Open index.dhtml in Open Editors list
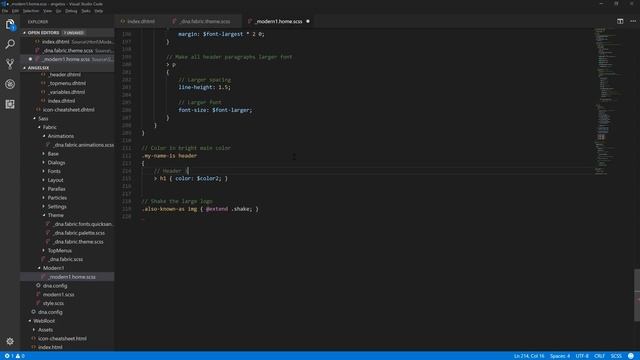Screen dimensions: 640x360 point(67,42)
